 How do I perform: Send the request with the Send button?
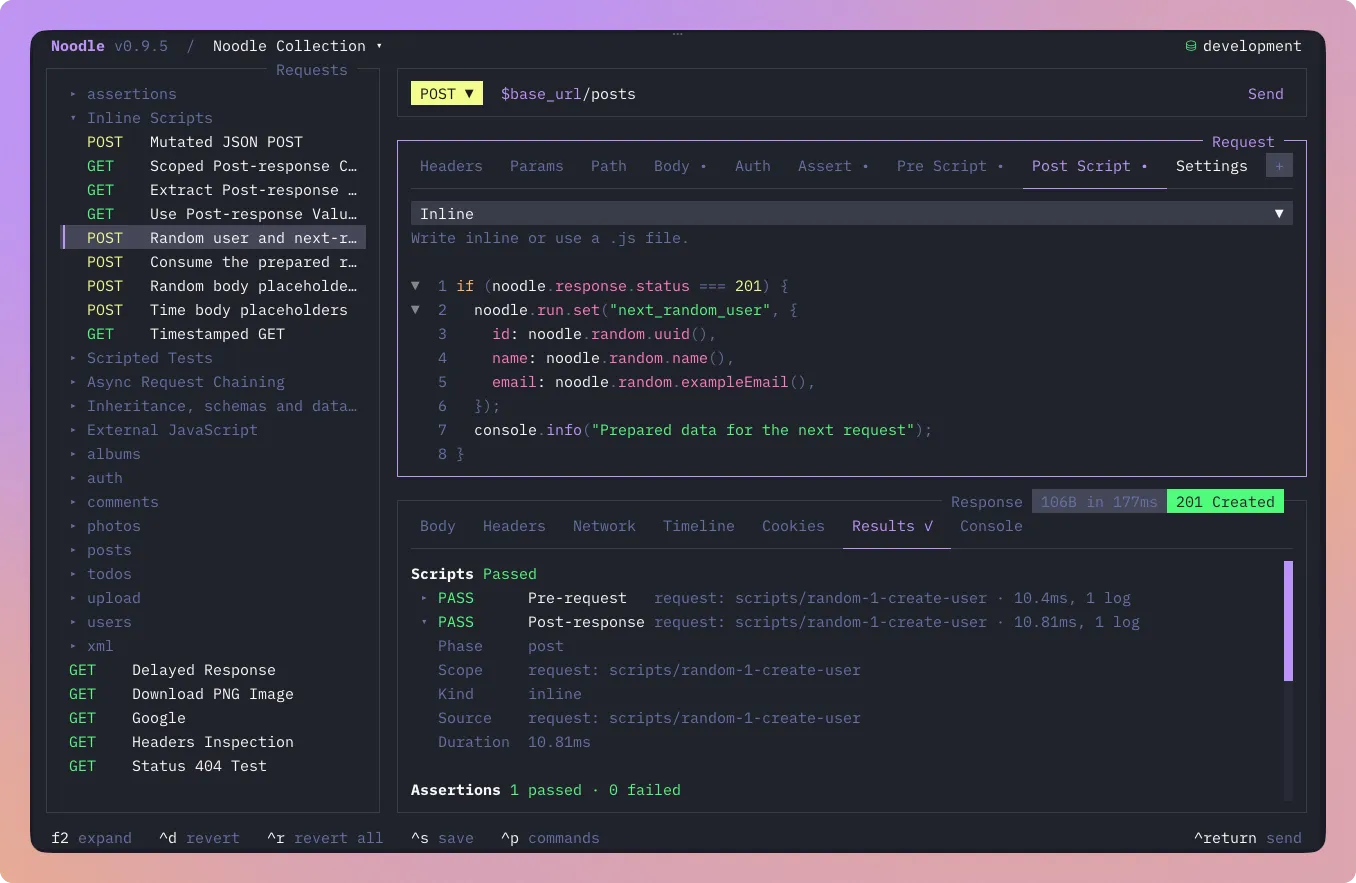coord(1265,94)
